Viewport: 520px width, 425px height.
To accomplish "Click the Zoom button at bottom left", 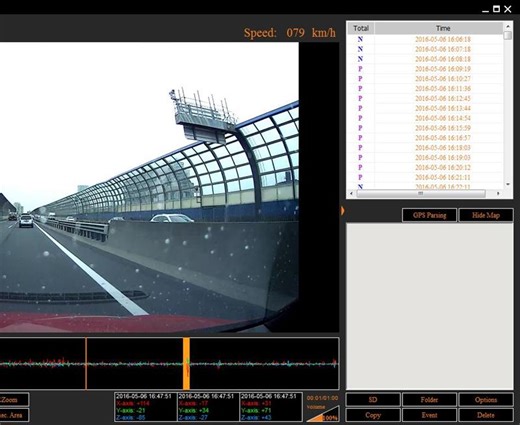I will click(13, 400).
